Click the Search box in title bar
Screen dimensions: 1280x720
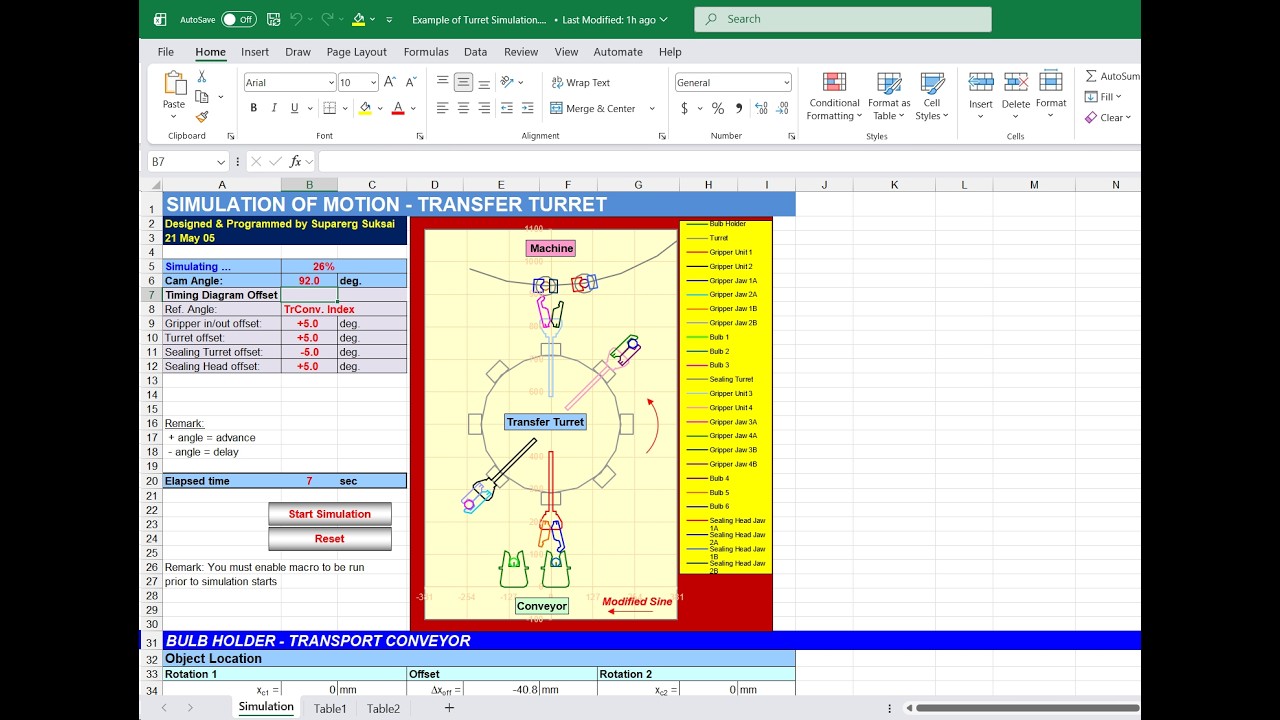(843, 19)
